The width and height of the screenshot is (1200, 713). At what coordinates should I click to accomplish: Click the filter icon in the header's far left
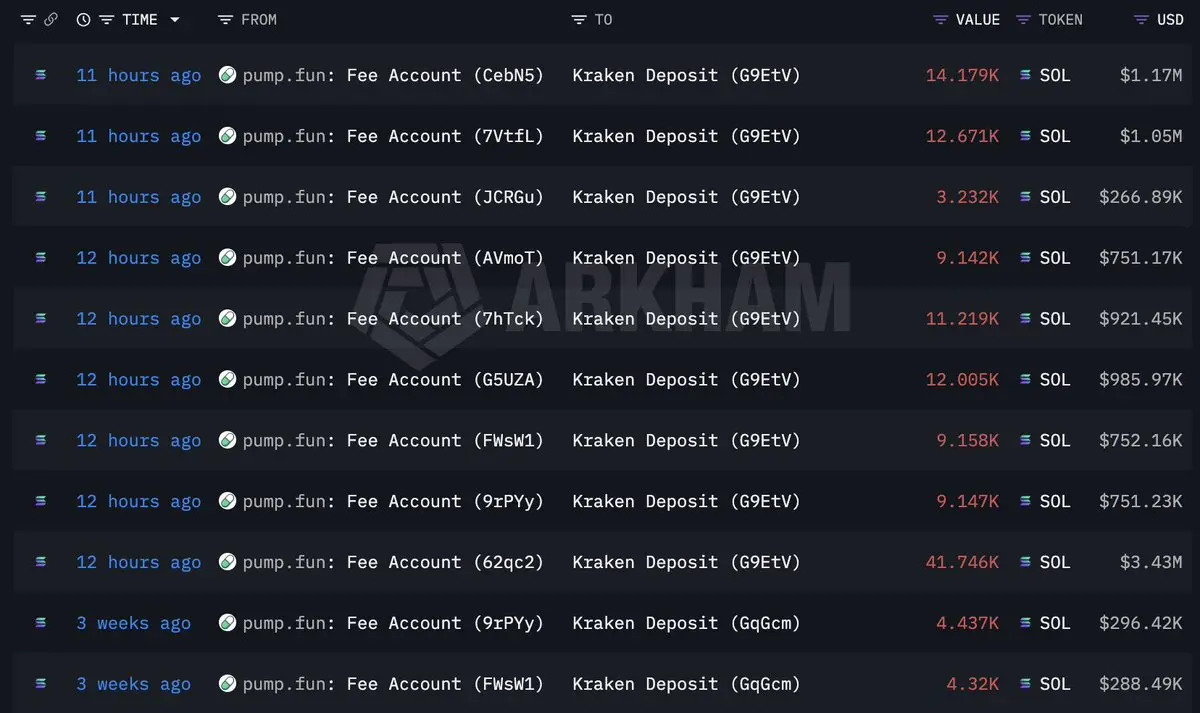point(28,20)
